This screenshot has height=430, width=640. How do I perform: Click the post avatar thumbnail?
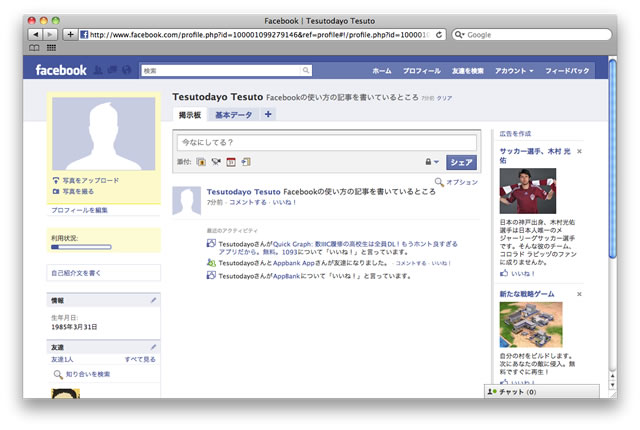click(187, 201)
